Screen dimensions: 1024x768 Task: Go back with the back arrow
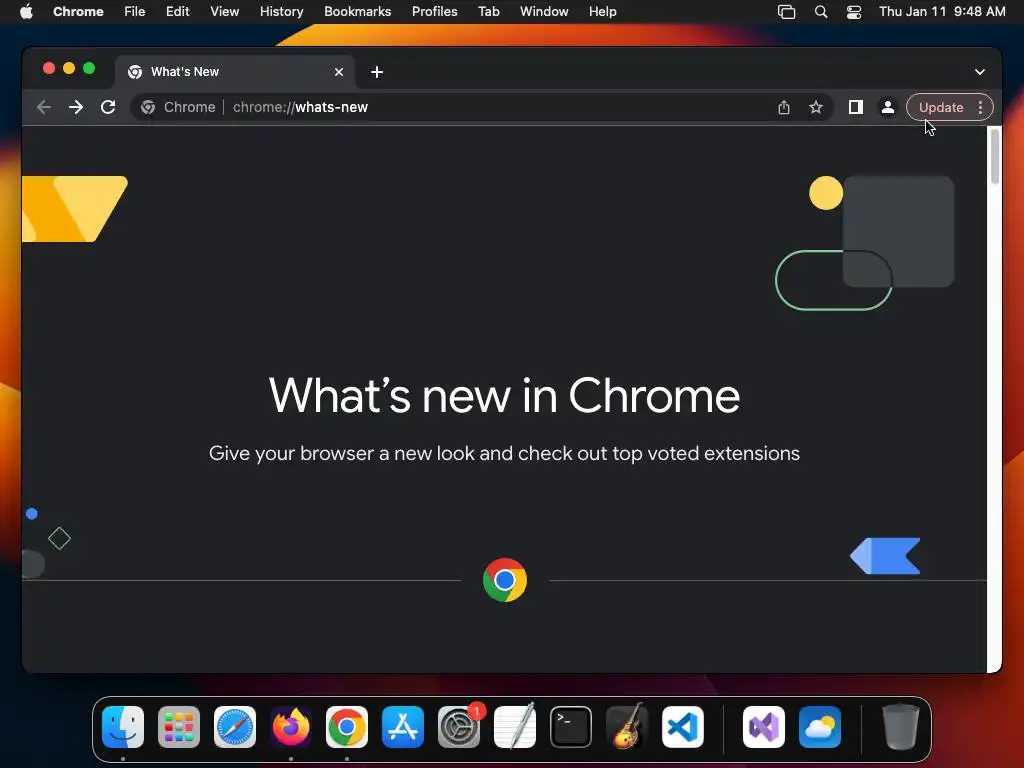(44, 107)
